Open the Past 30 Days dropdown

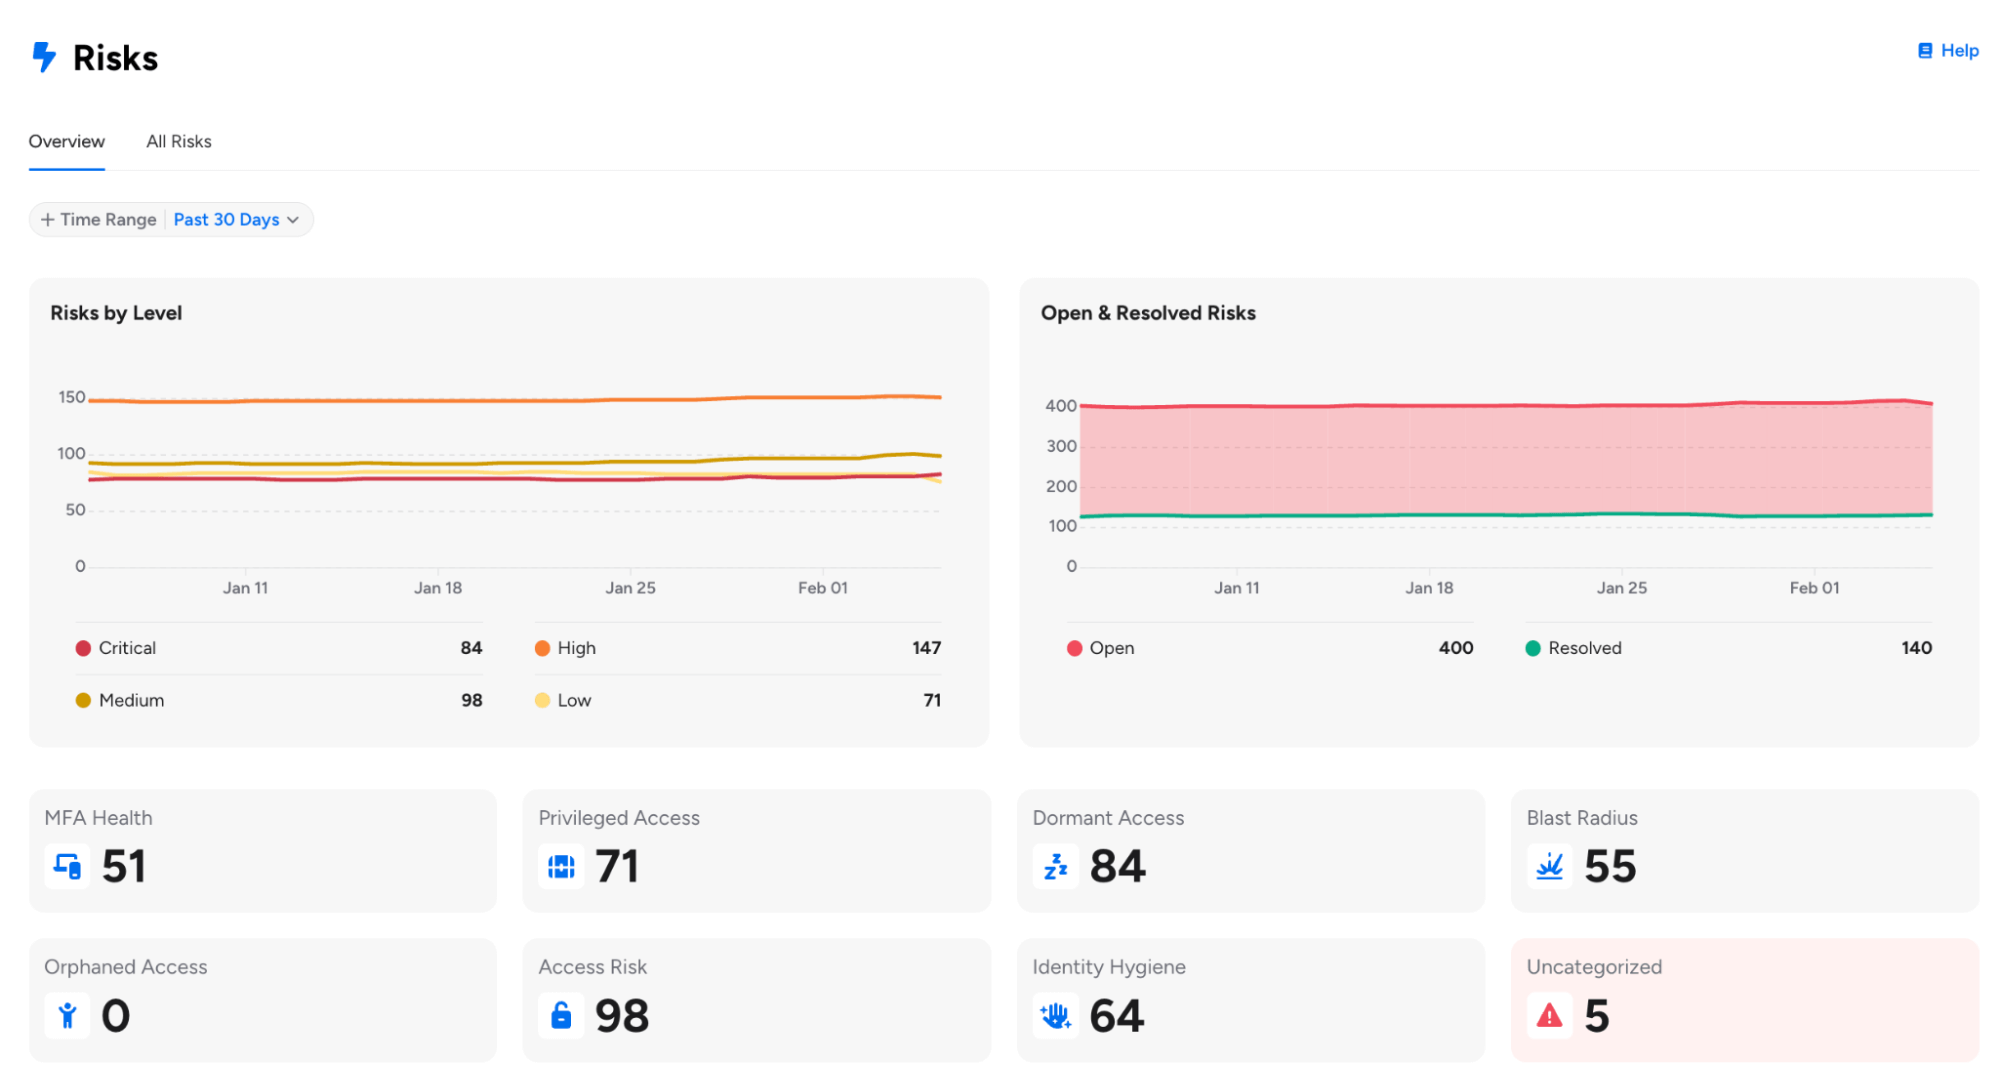226,220
